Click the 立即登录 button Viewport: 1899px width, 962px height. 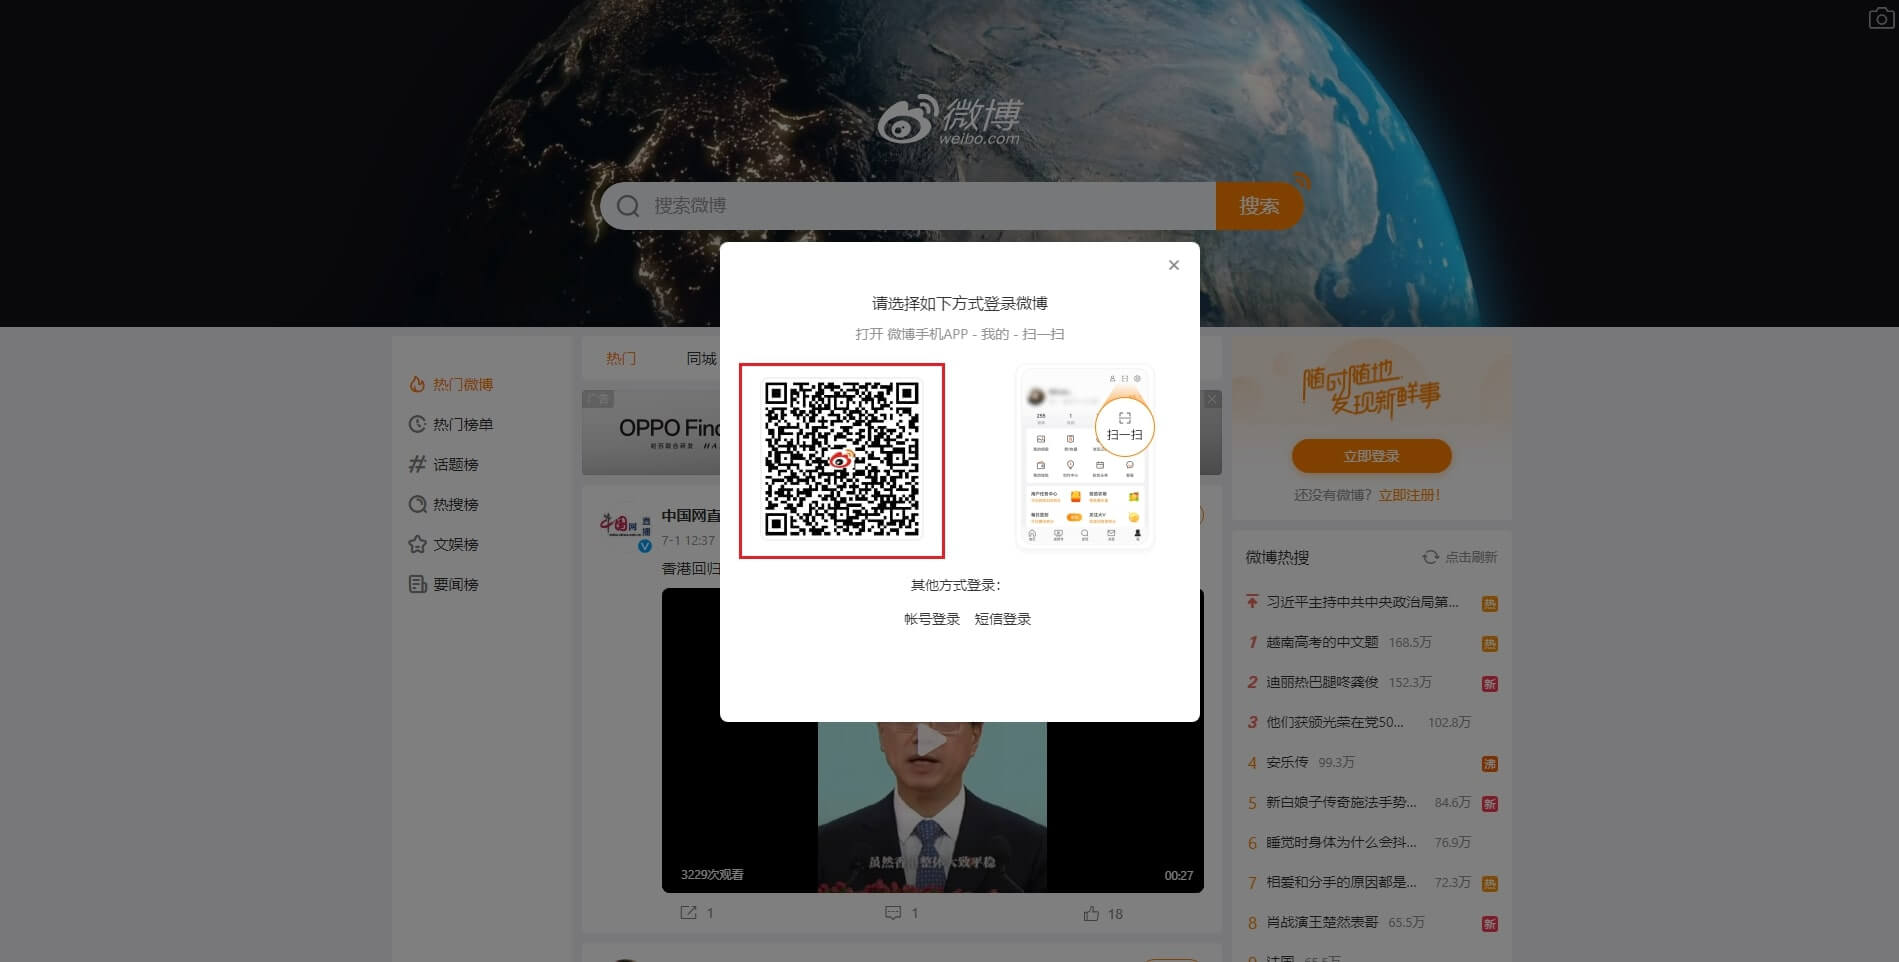click(x=1371, y=456)
